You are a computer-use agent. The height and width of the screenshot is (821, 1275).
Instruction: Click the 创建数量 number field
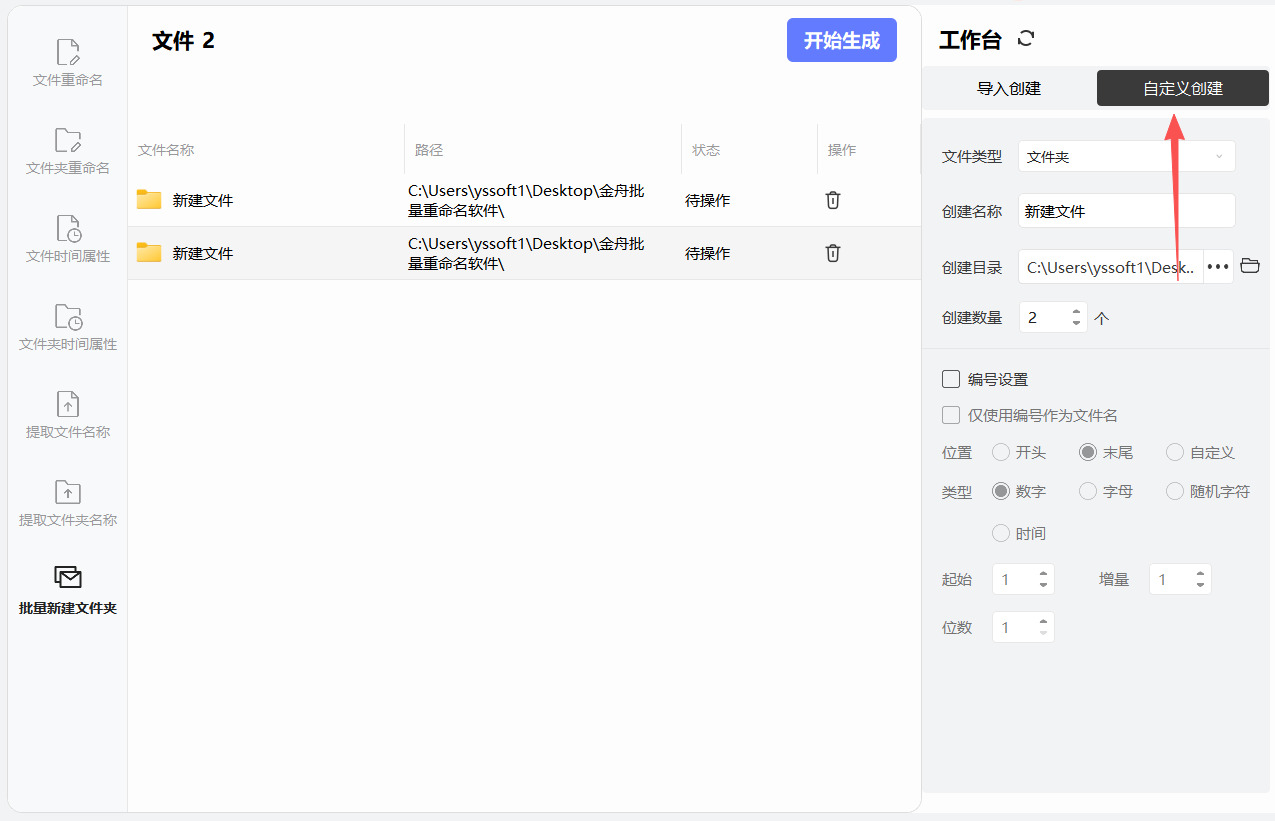[1053, 318]
